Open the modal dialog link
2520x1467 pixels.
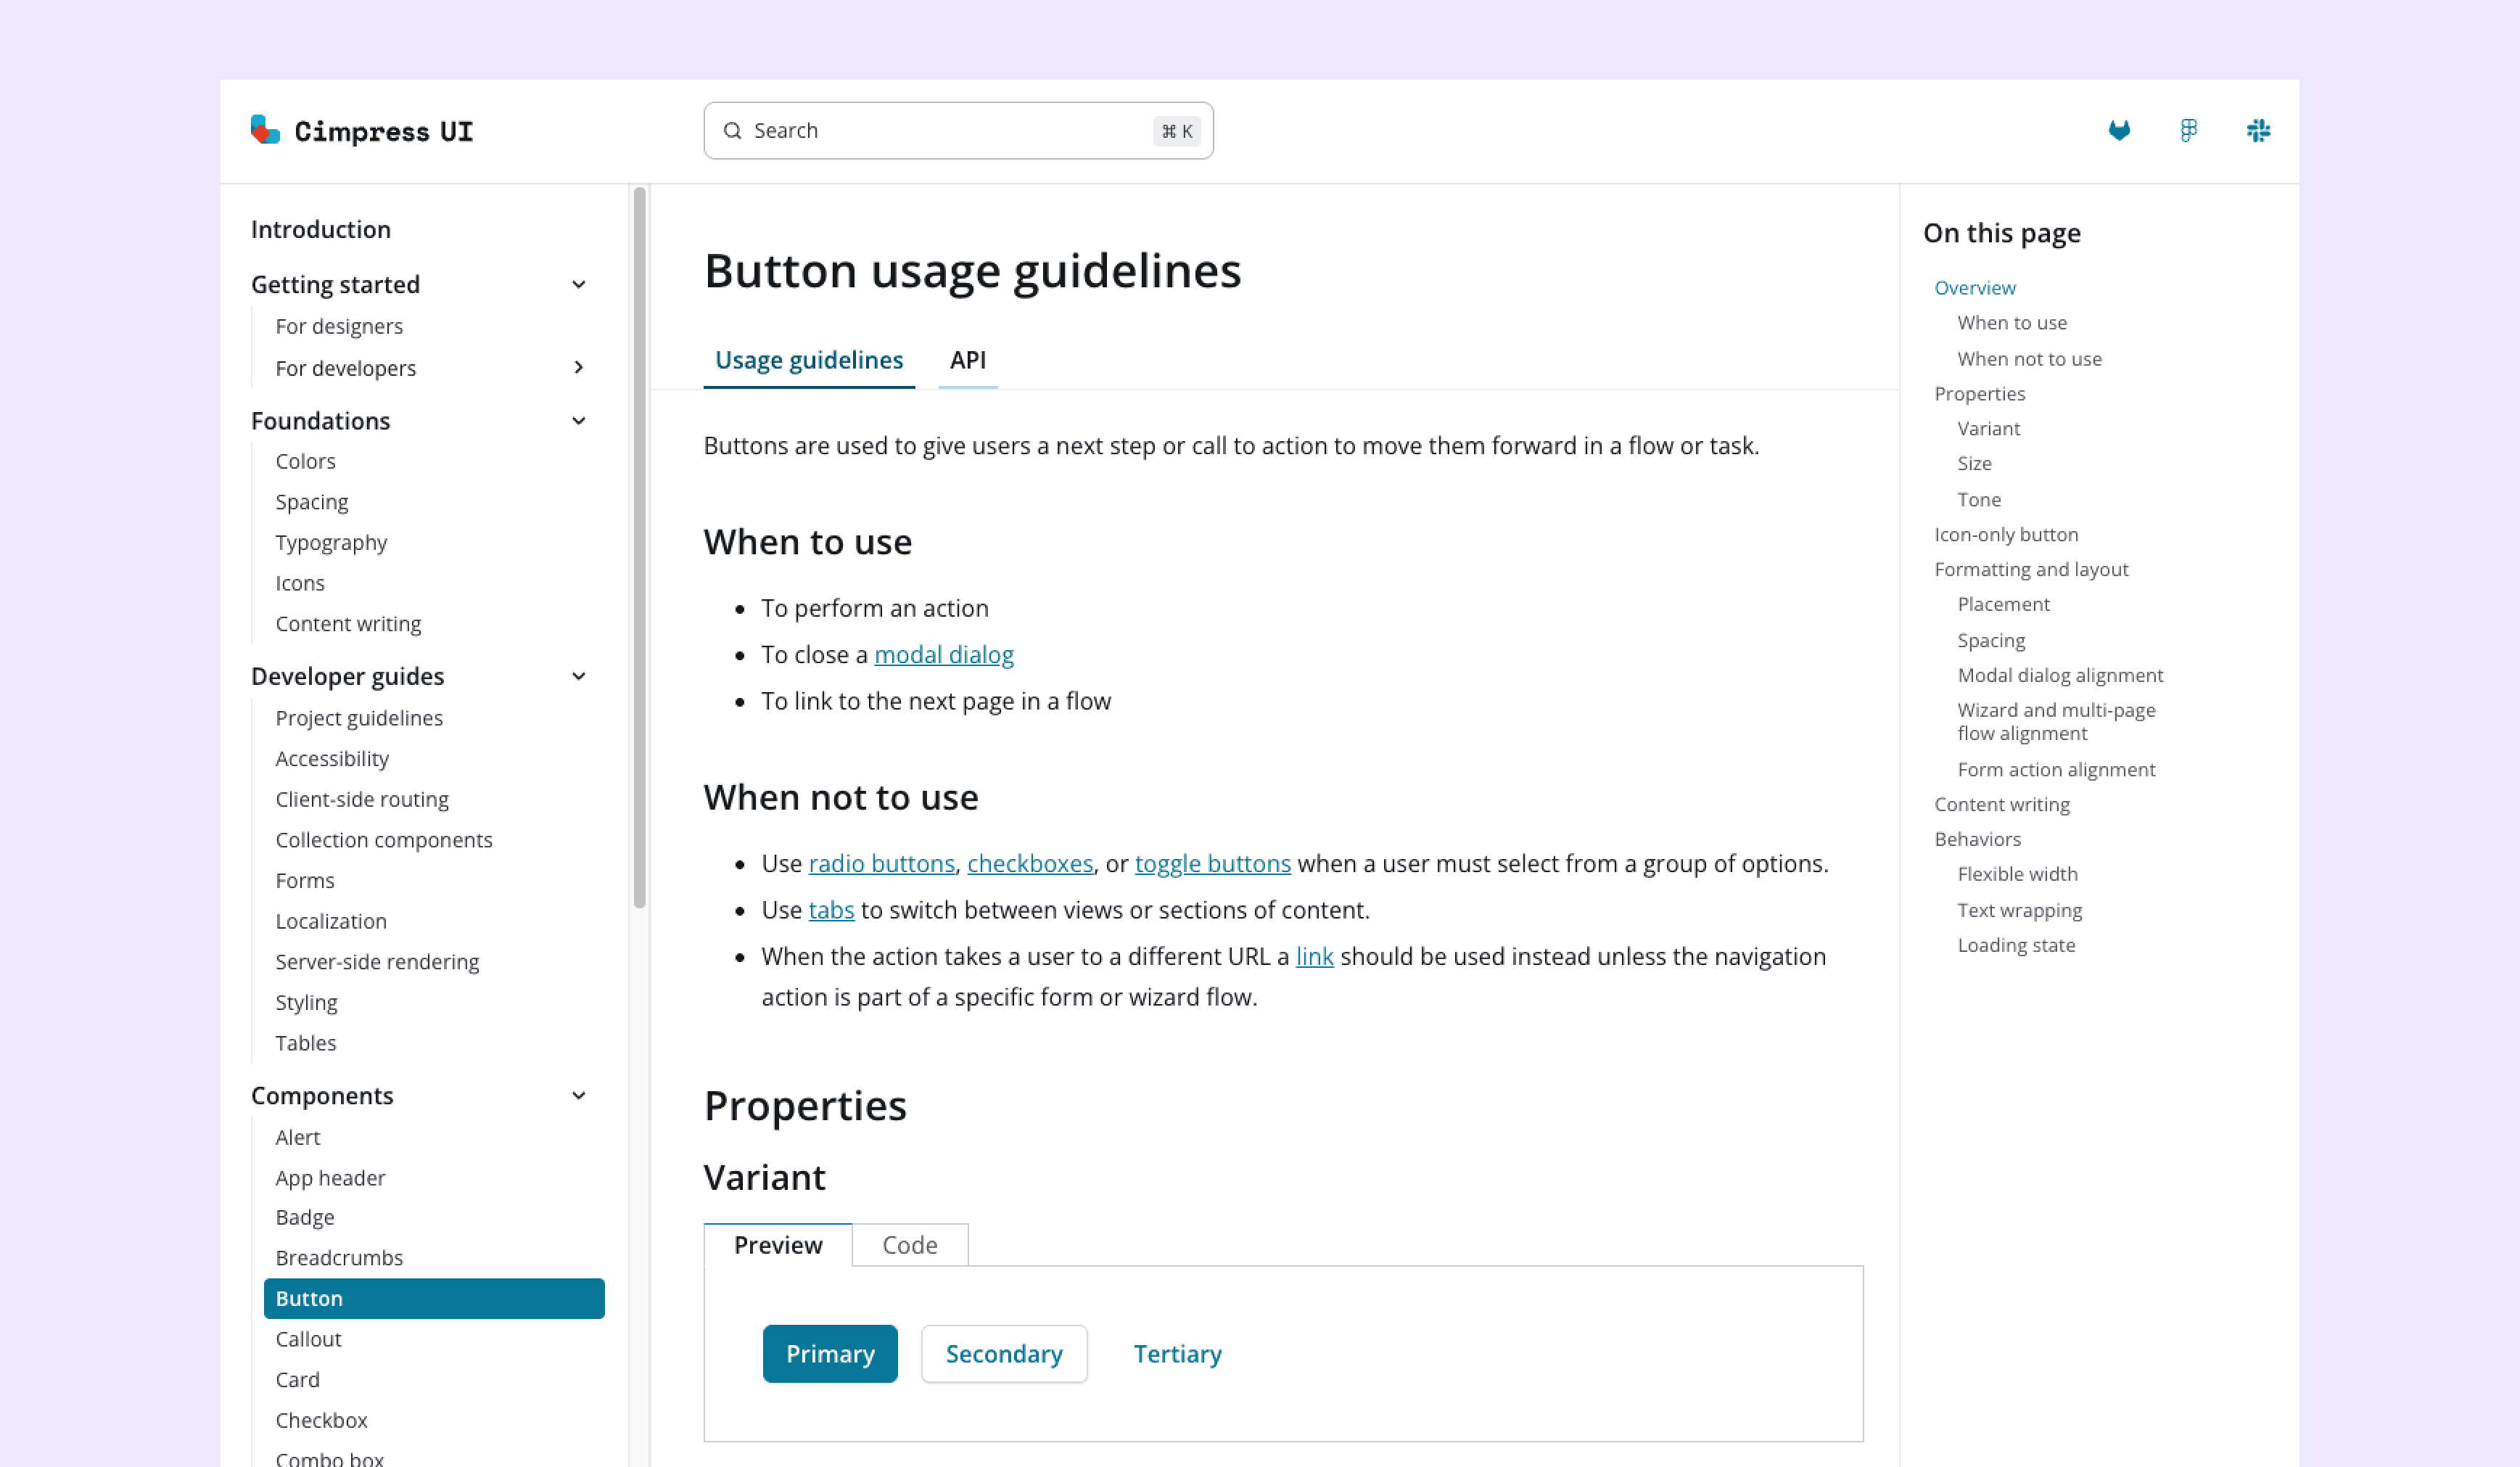(x=943, y=655)
